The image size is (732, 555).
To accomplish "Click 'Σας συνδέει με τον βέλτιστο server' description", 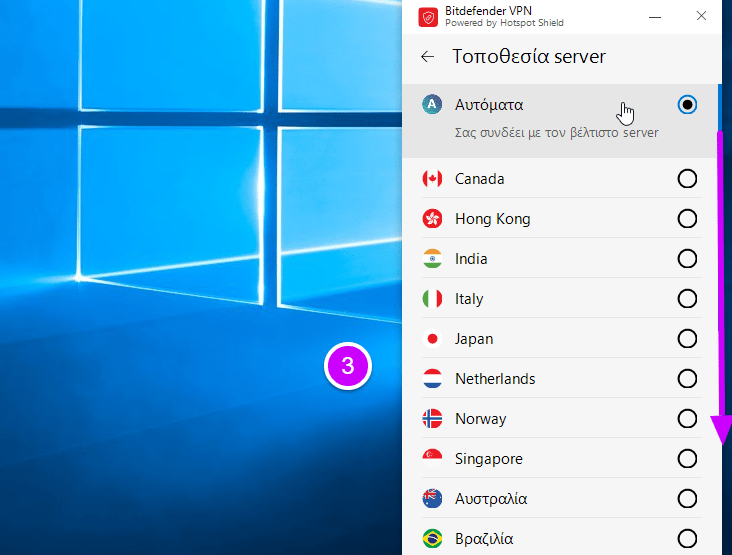I will pyautogui.click(x=556, y=133).
